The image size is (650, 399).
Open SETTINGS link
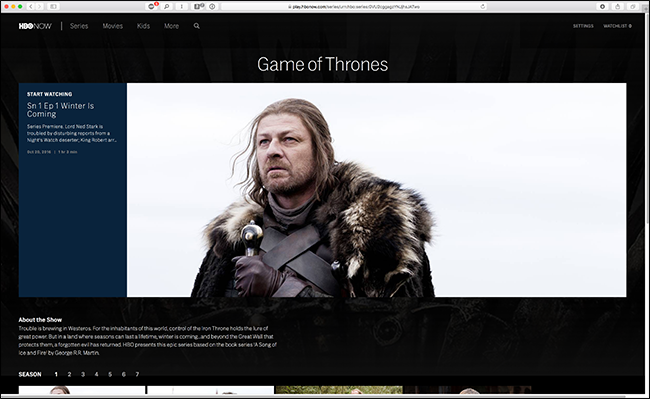coord(583,26)
